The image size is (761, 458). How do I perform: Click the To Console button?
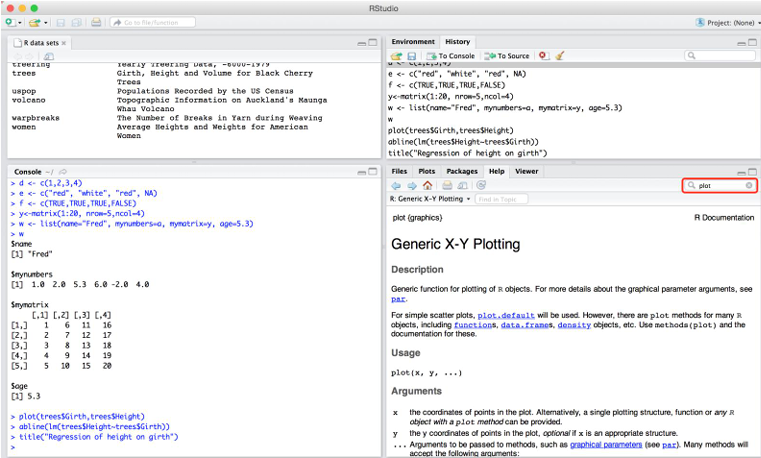450,56
